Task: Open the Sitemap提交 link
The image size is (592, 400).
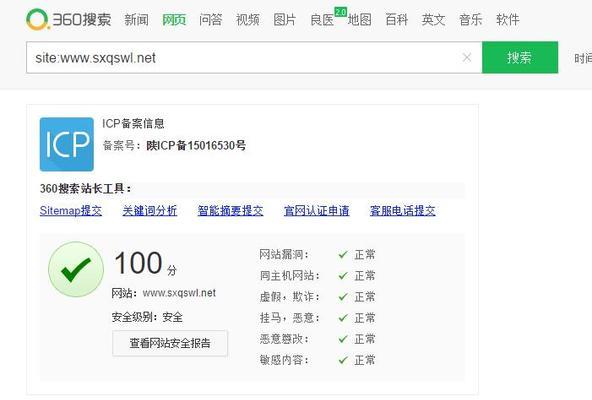Action: [x=71, y=211]
